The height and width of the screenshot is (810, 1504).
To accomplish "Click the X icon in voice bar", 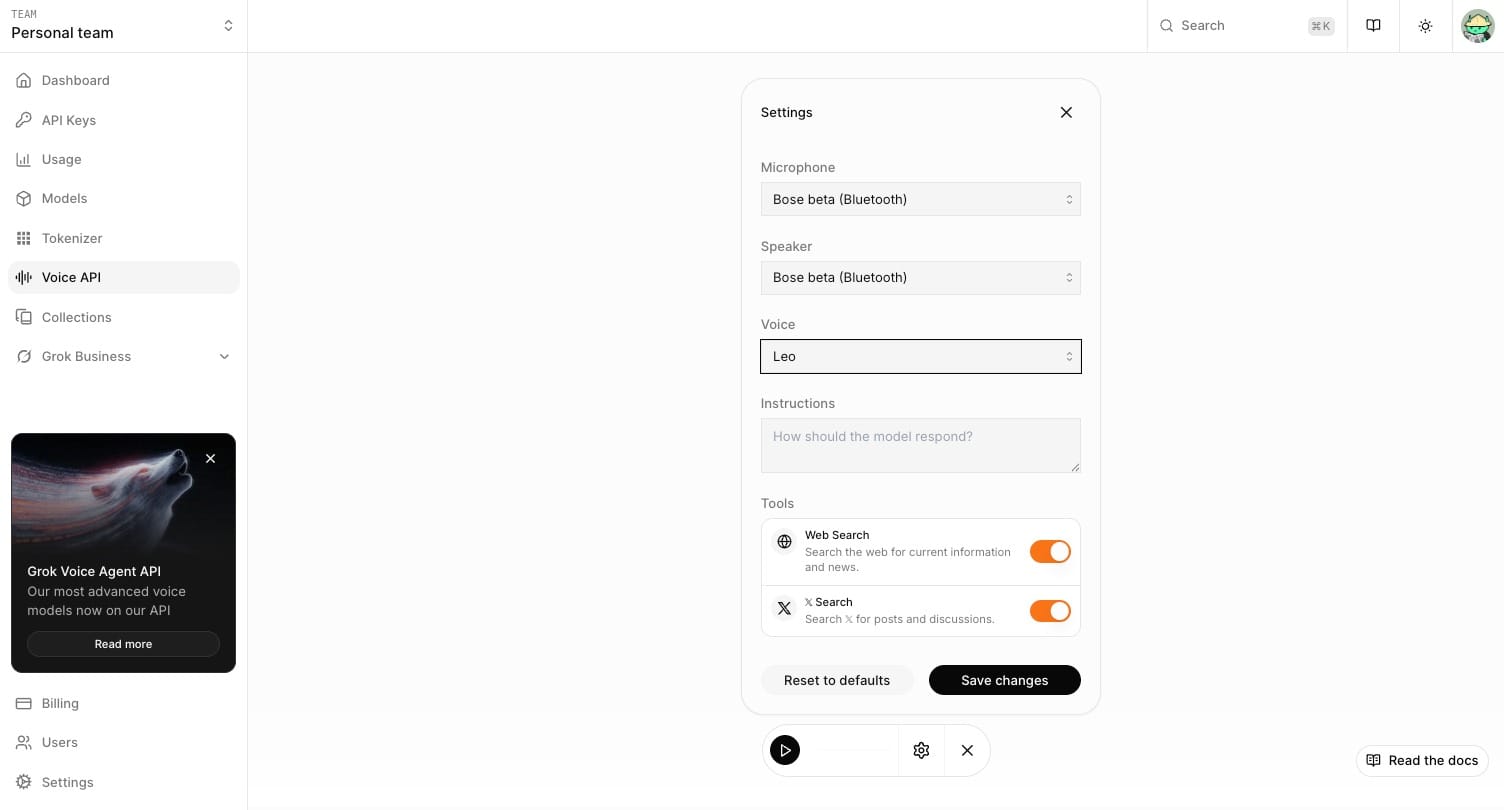I will [967, 750].
